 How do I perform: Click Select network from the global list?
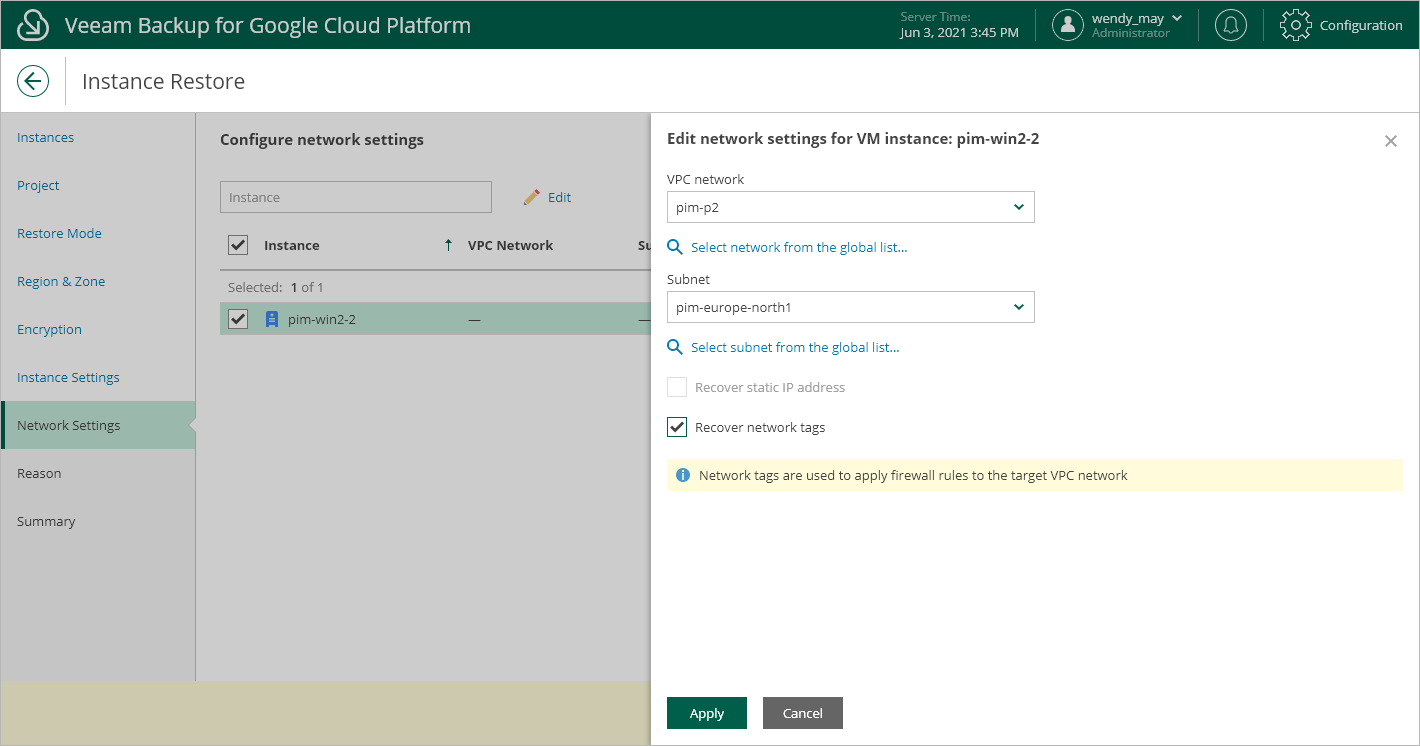click(799, 247)
